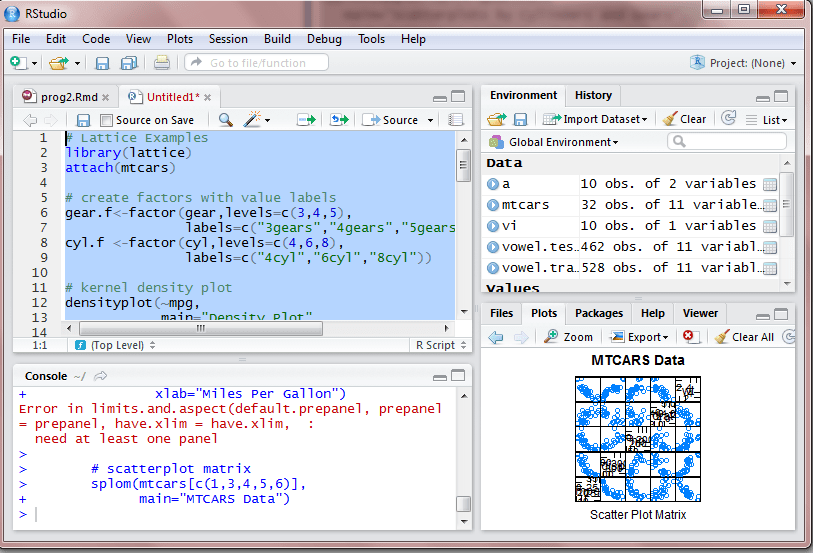Viewport: 813px width, 553px height.
Task: Open the Session menu
Action: [228, 39]
